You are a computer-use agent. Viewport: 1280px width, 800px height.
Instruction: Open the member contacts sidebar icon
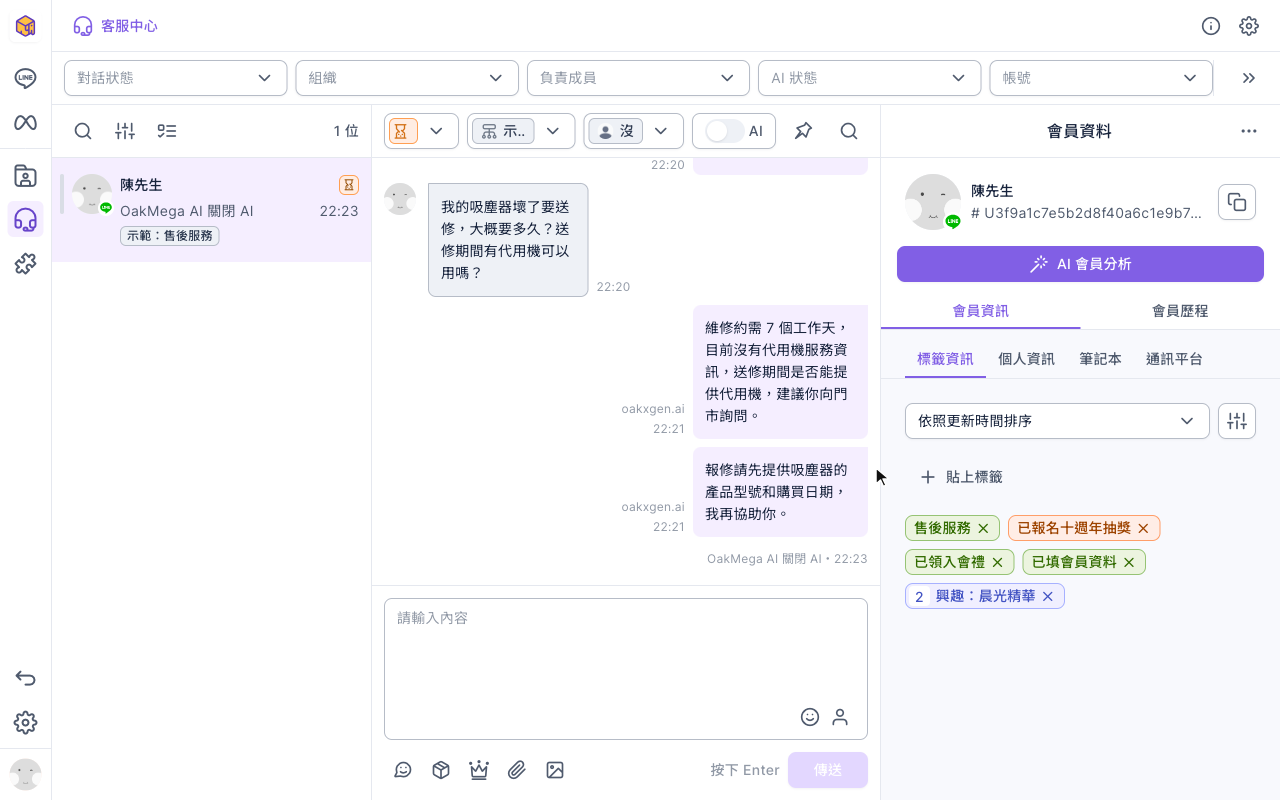(25, 176)
